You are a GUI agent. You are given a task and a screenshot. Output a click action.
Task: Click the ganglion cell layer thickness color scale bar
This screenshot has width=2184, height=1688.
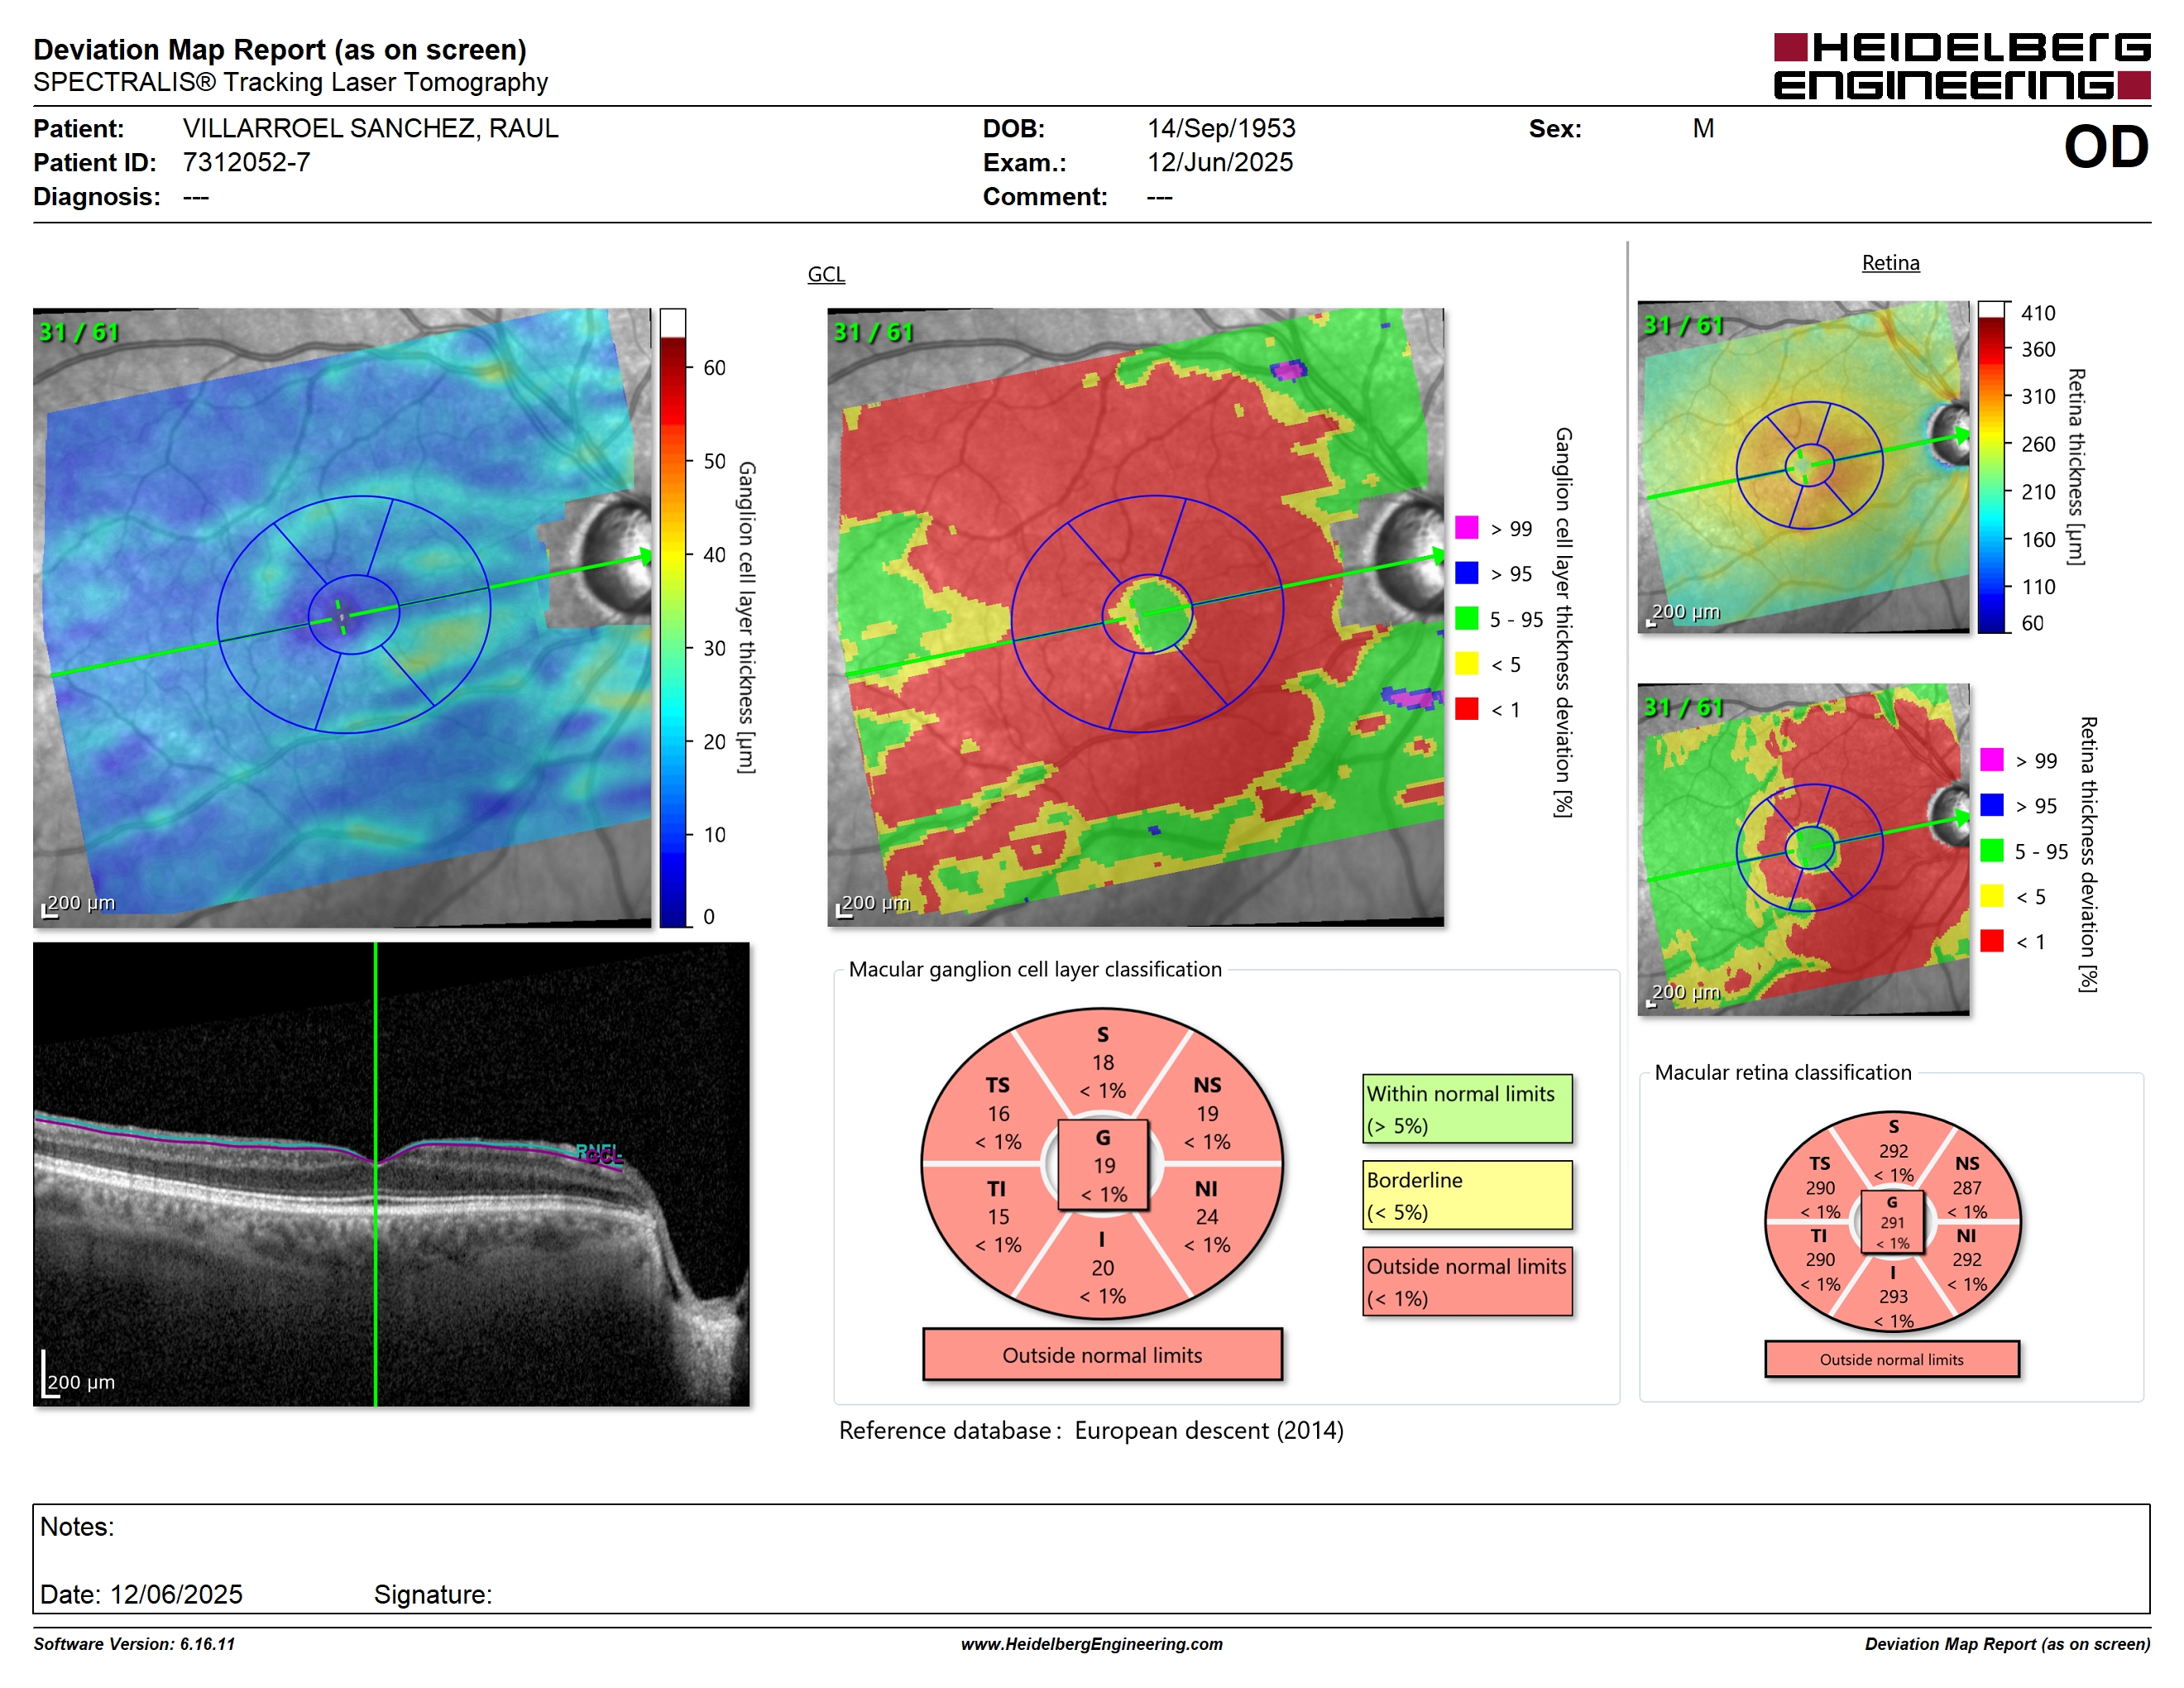(x=672, y=617)
